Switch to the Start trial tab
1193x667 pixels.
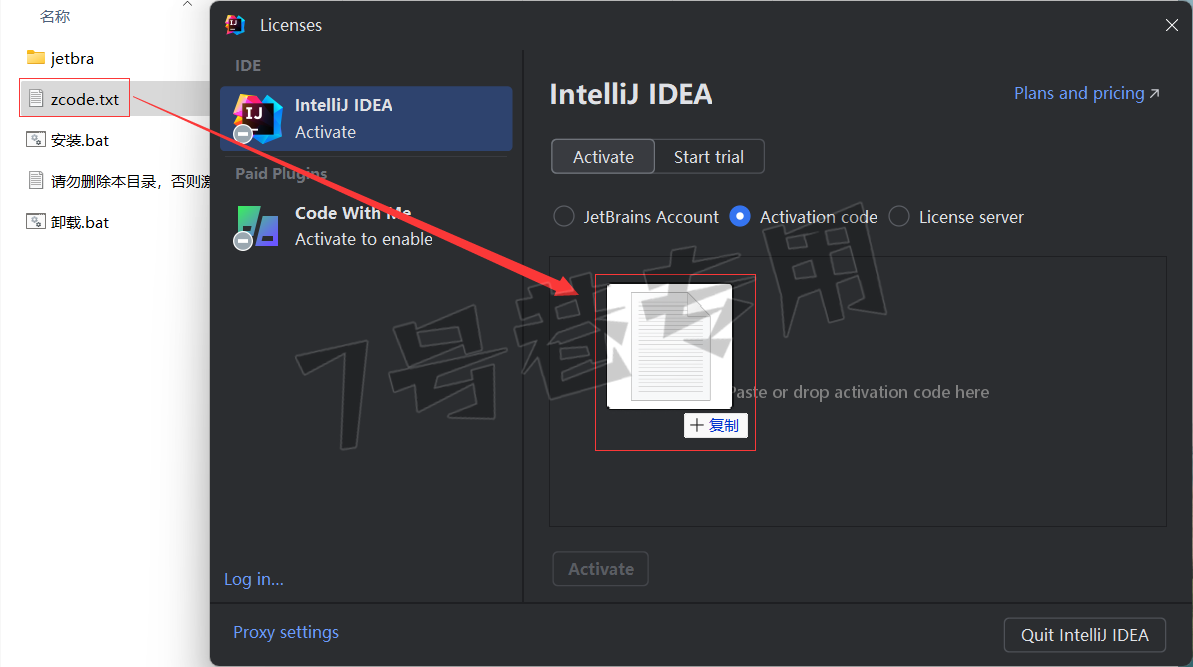pyautogui.click(x=709, y=157)
